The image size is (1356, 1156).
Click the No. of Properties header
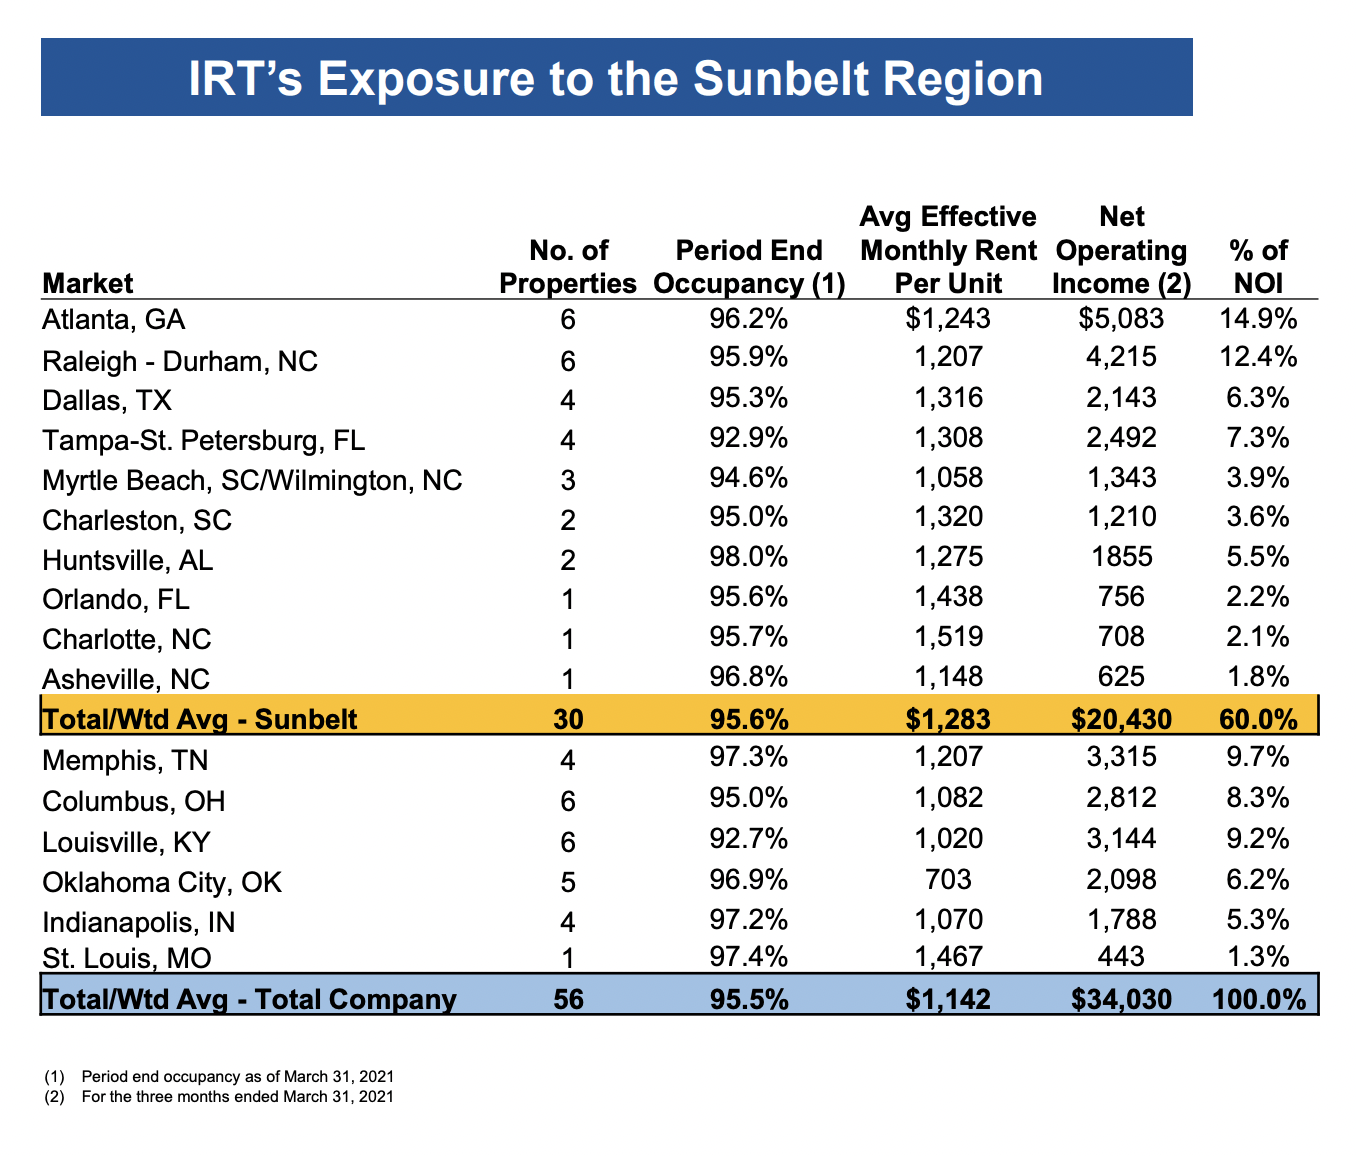(566, 266)
